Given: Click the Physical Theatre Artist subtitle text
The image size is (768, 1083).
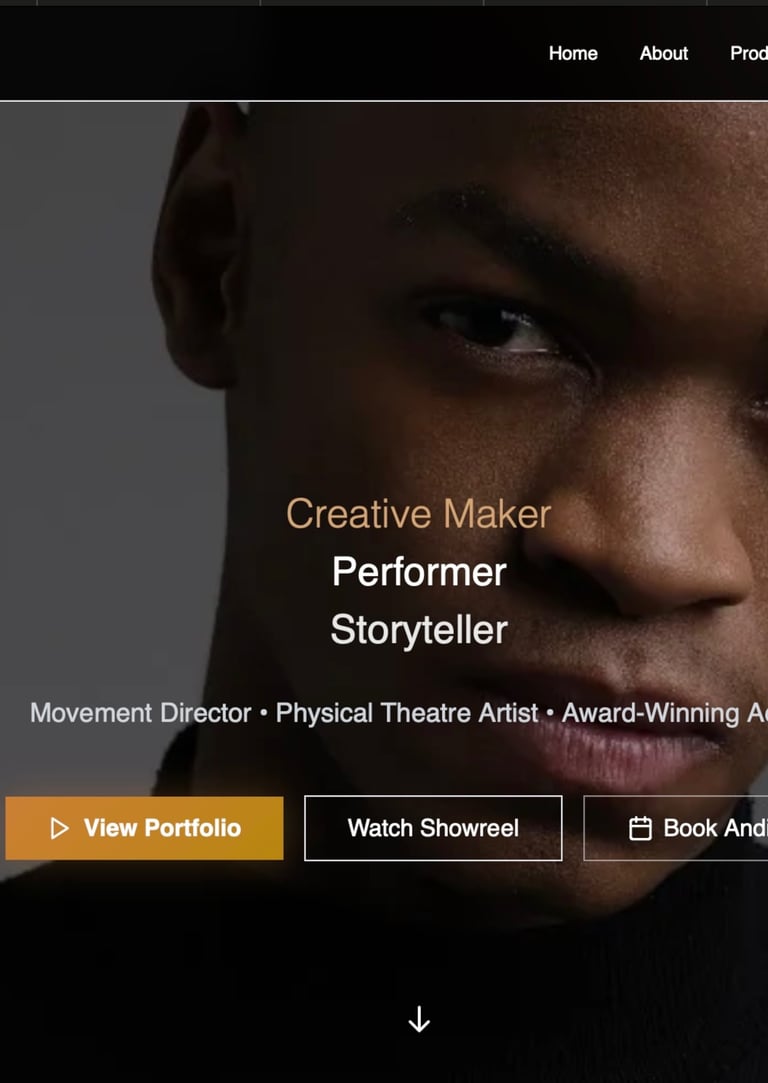Looking at the screenshot, I should coord(407,713).
